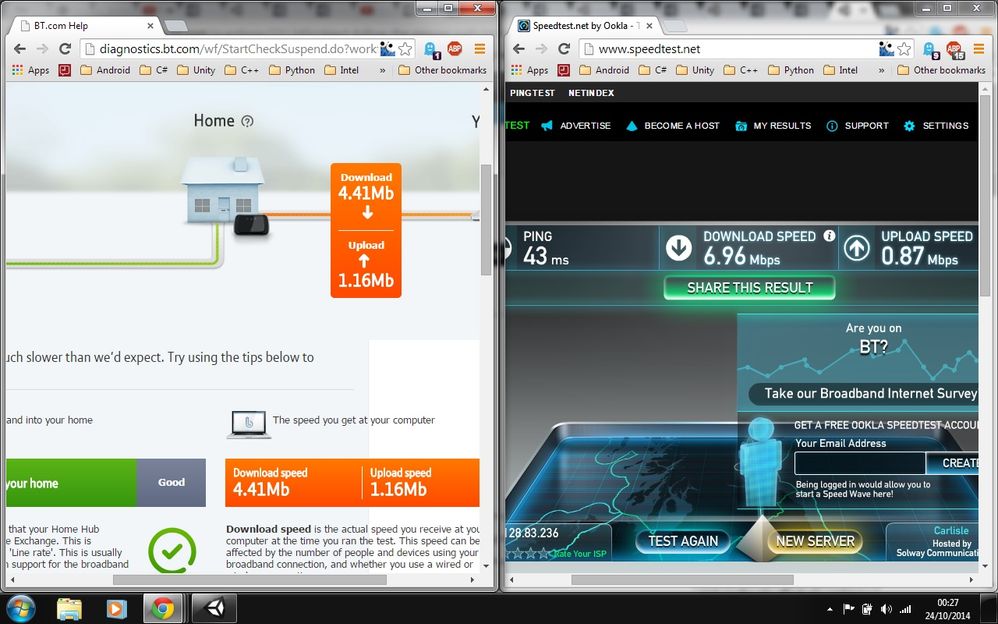Open Android bookmark folder in BT window
The width and height of the screenshot is (998, 624).
tap(105, 70)
